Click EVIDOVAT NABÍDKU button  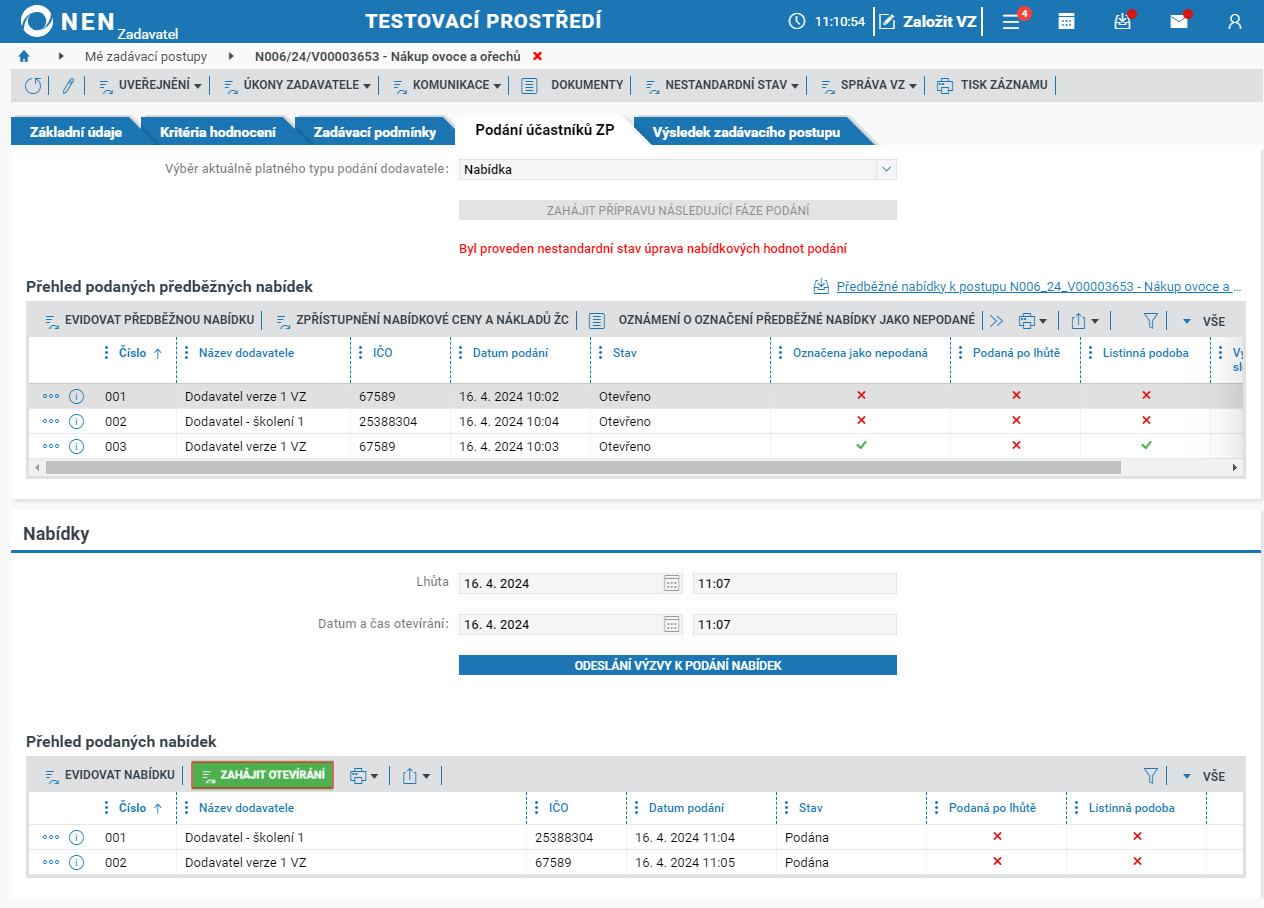[x=110, y=776]
